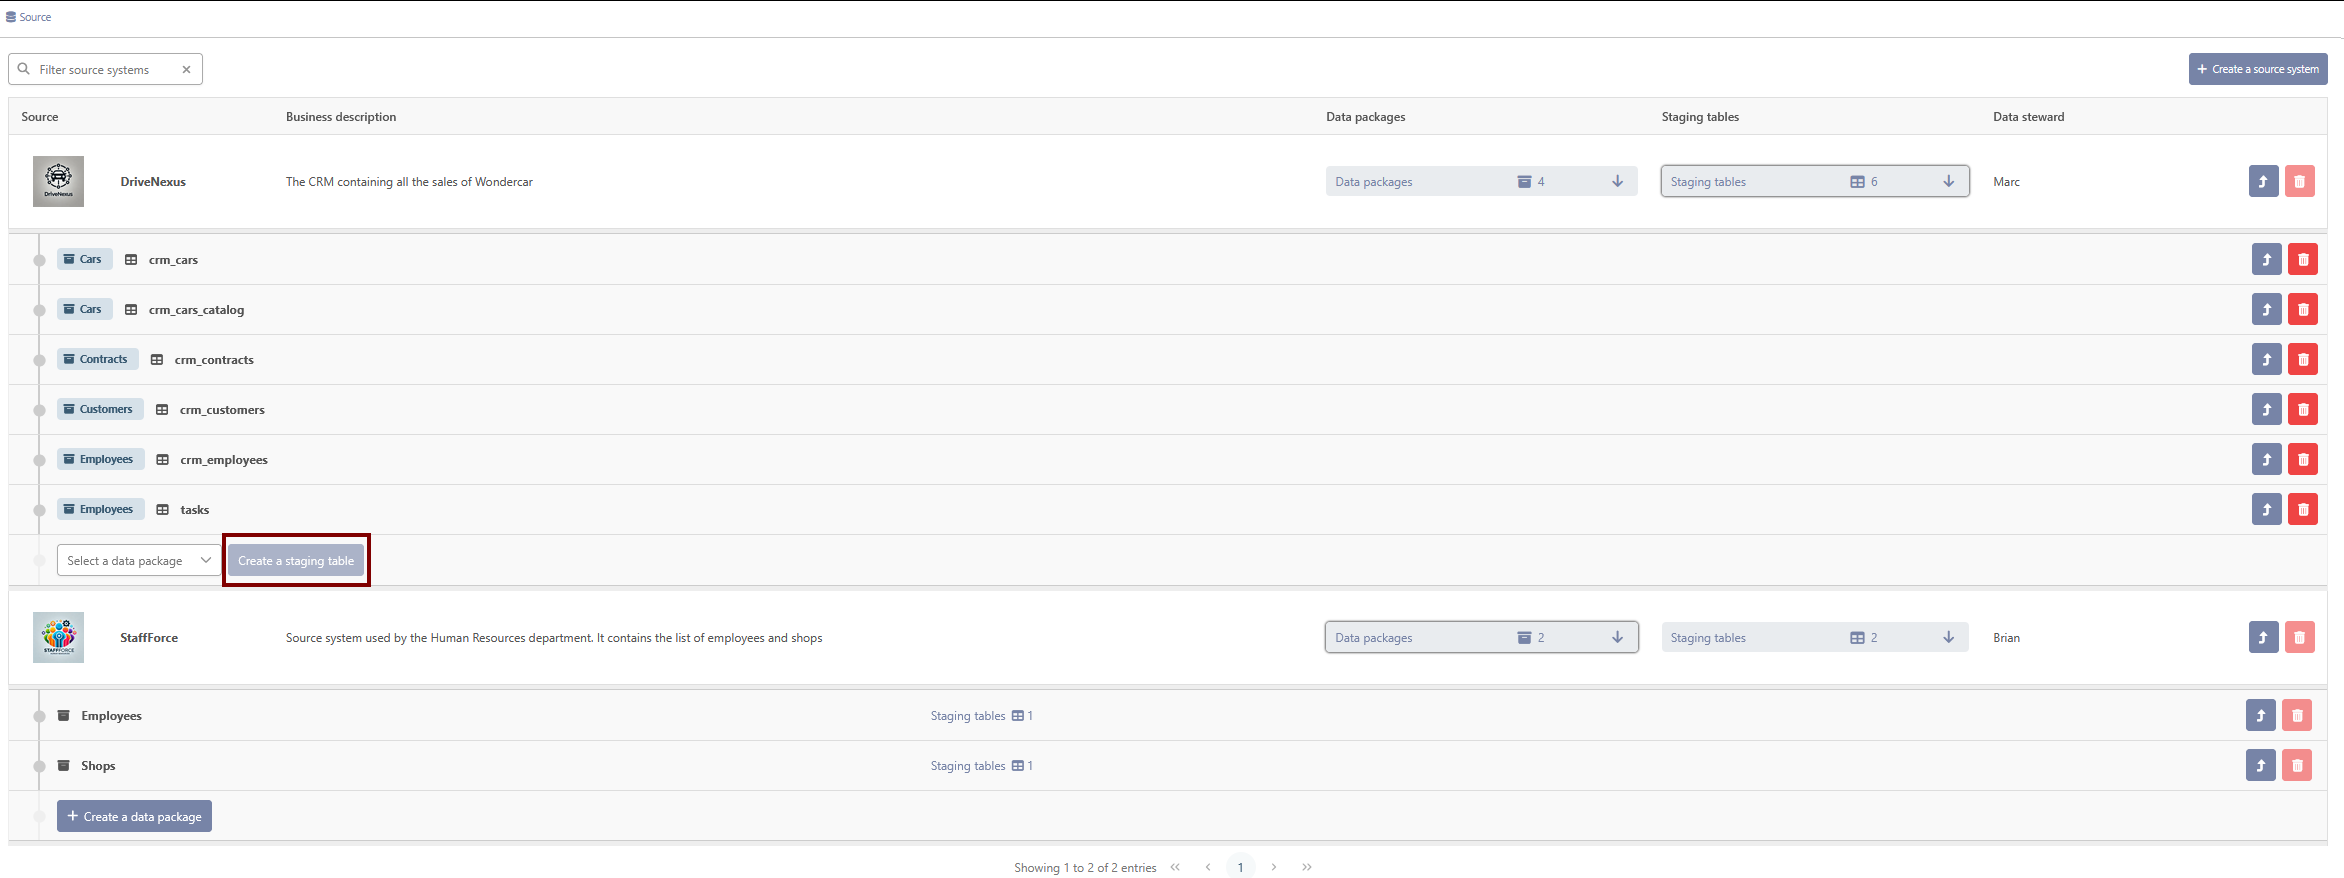Collapse DriveNexus Staging tables list

pos(1815,181)
